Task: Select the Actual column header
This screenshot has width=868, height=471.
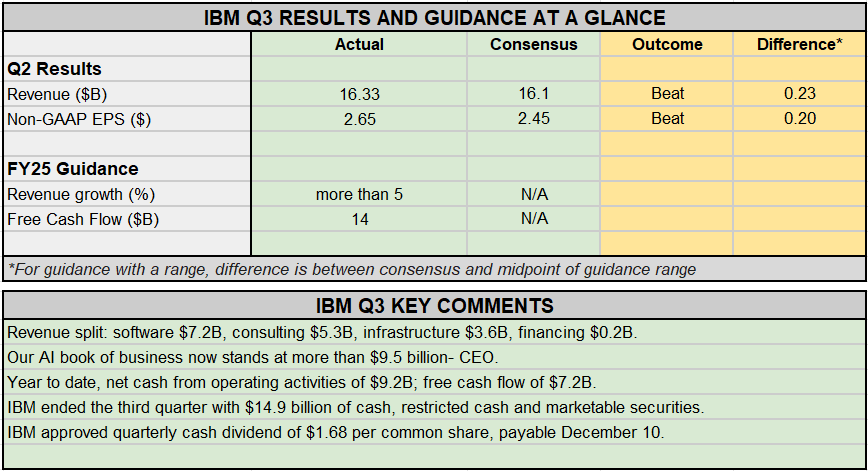Action: click(x=359, y=44)
